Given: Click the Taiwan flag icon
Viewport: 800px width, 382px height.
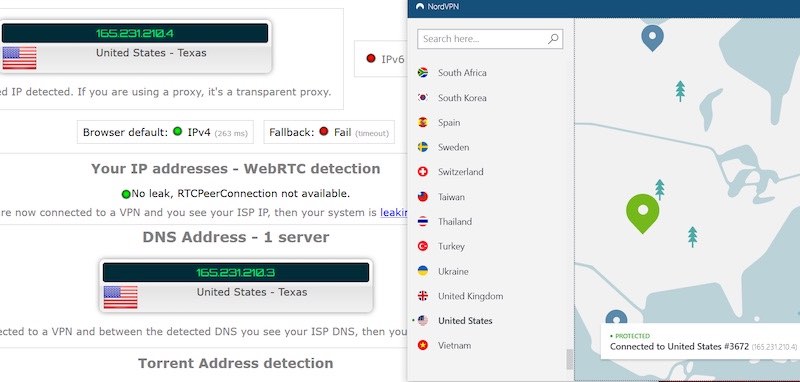Looking at the screenshot, I should pos(422,197).
